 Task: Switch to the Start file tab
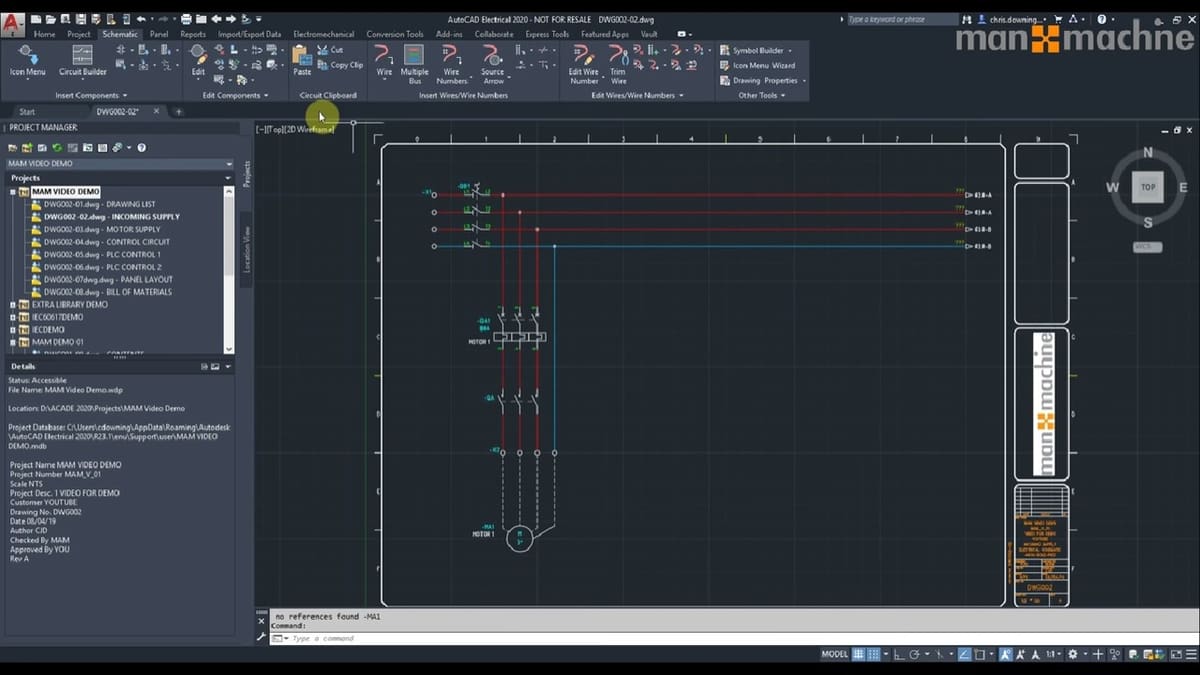click(x=27, y=112)
